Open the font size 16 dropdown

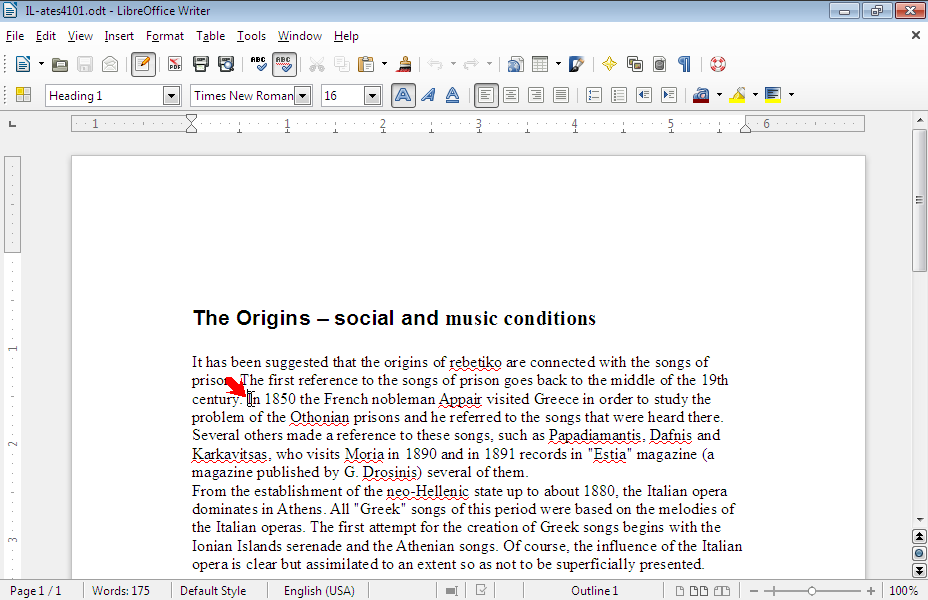pyautogui.click(x=372, y=95)
